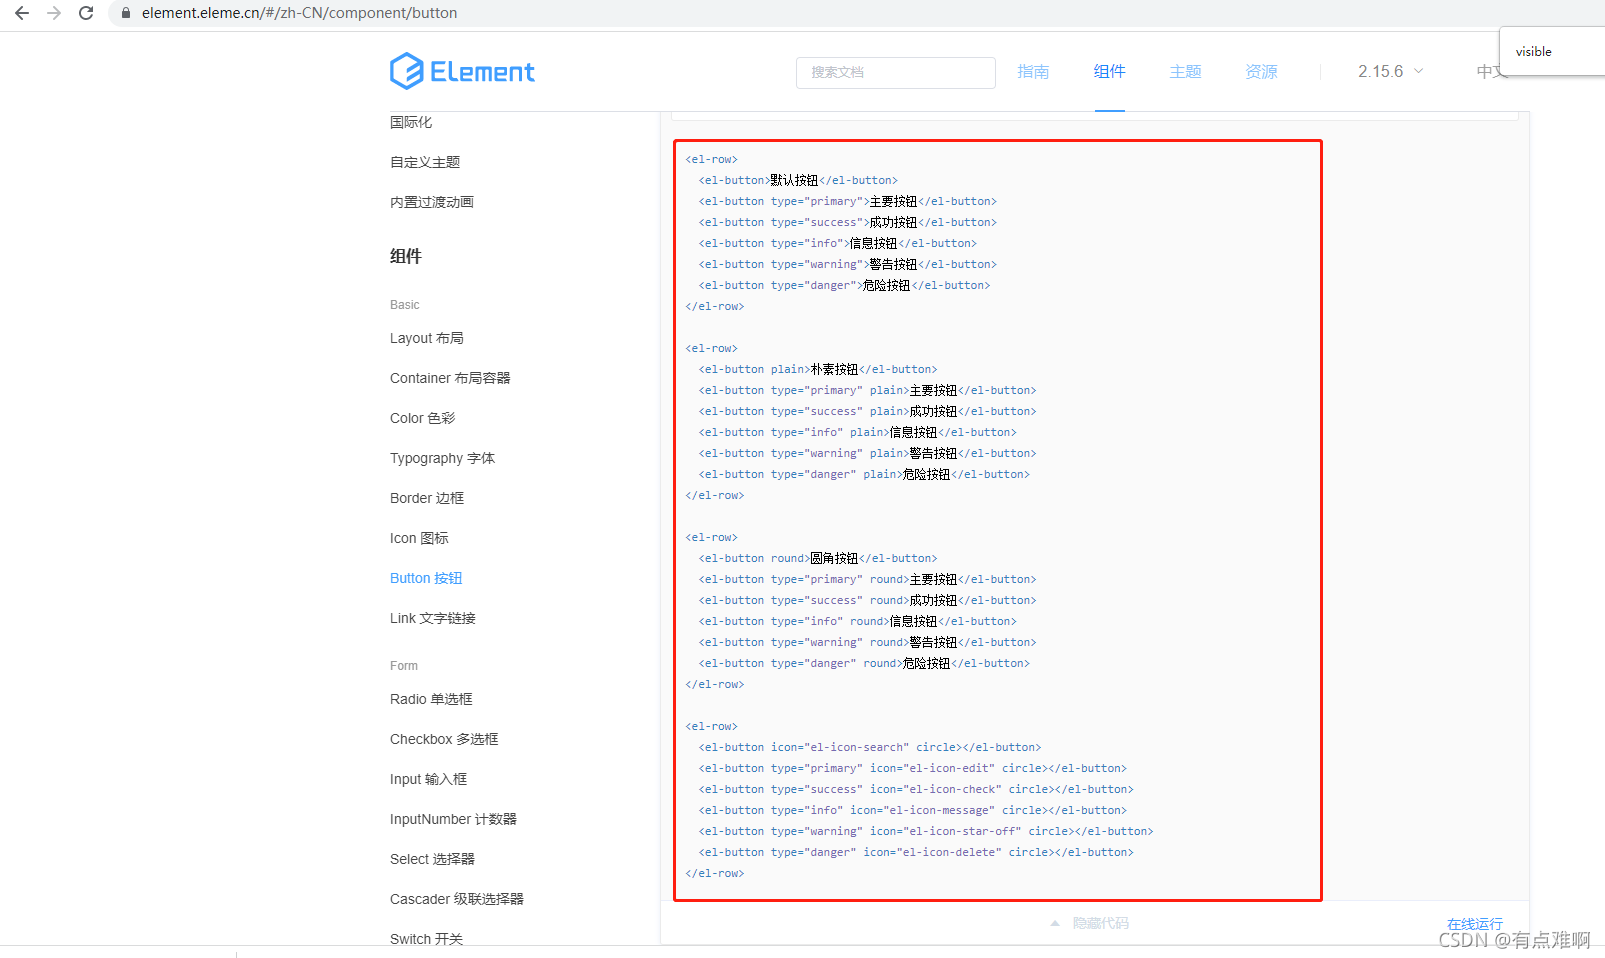The width and height of the screenshot is (1605, 958).
Task: Click the Form group label
Action: (x=404, y=666)
